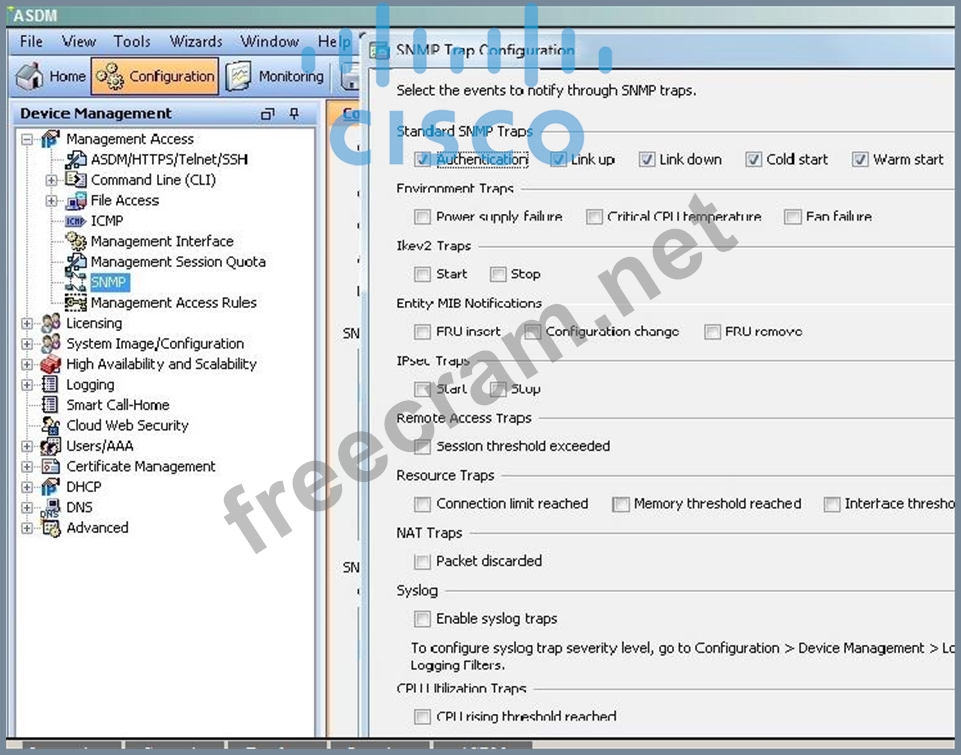This screenshot has height=755, width=961.
Task: Click the Management Access Rules icon
Action: (76, 303)
